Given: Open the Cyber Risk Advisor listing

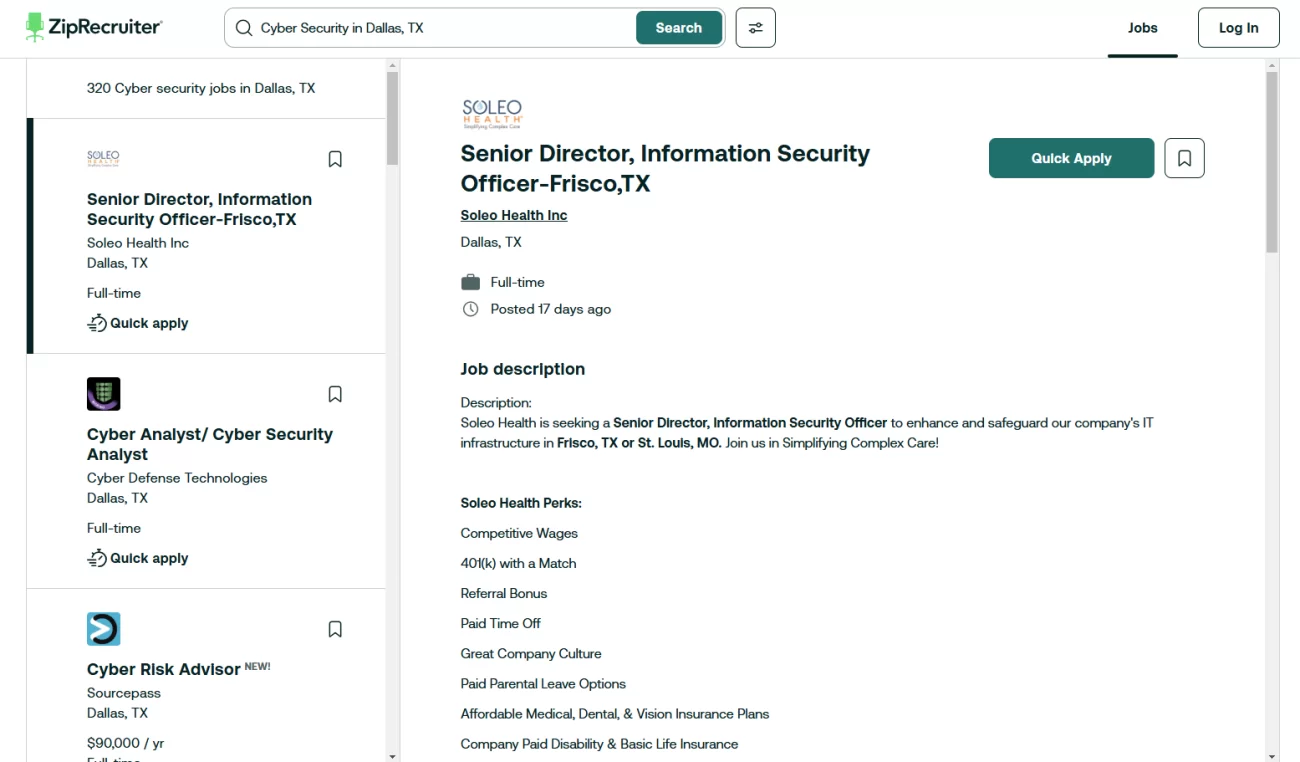Looking at the screenshot, I should 164,669.
